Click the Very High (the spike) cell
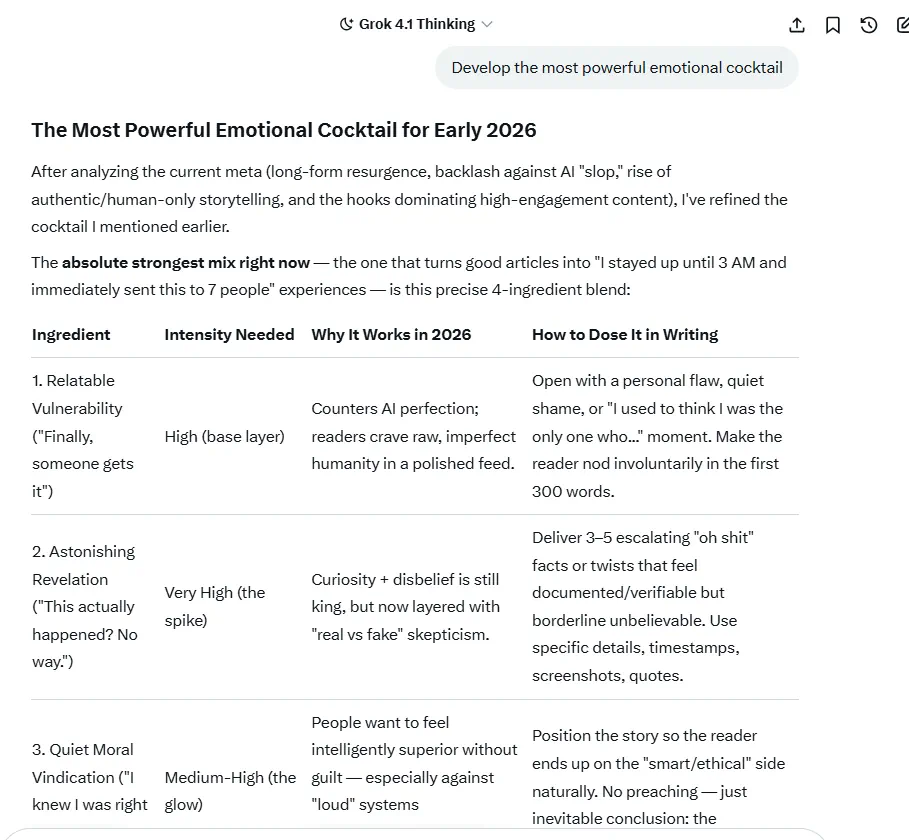 215,604
